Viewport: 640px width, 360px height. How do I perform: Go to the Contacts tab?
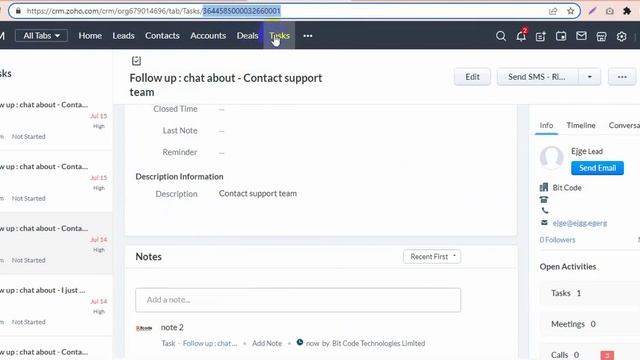click(x=162, y=36)
